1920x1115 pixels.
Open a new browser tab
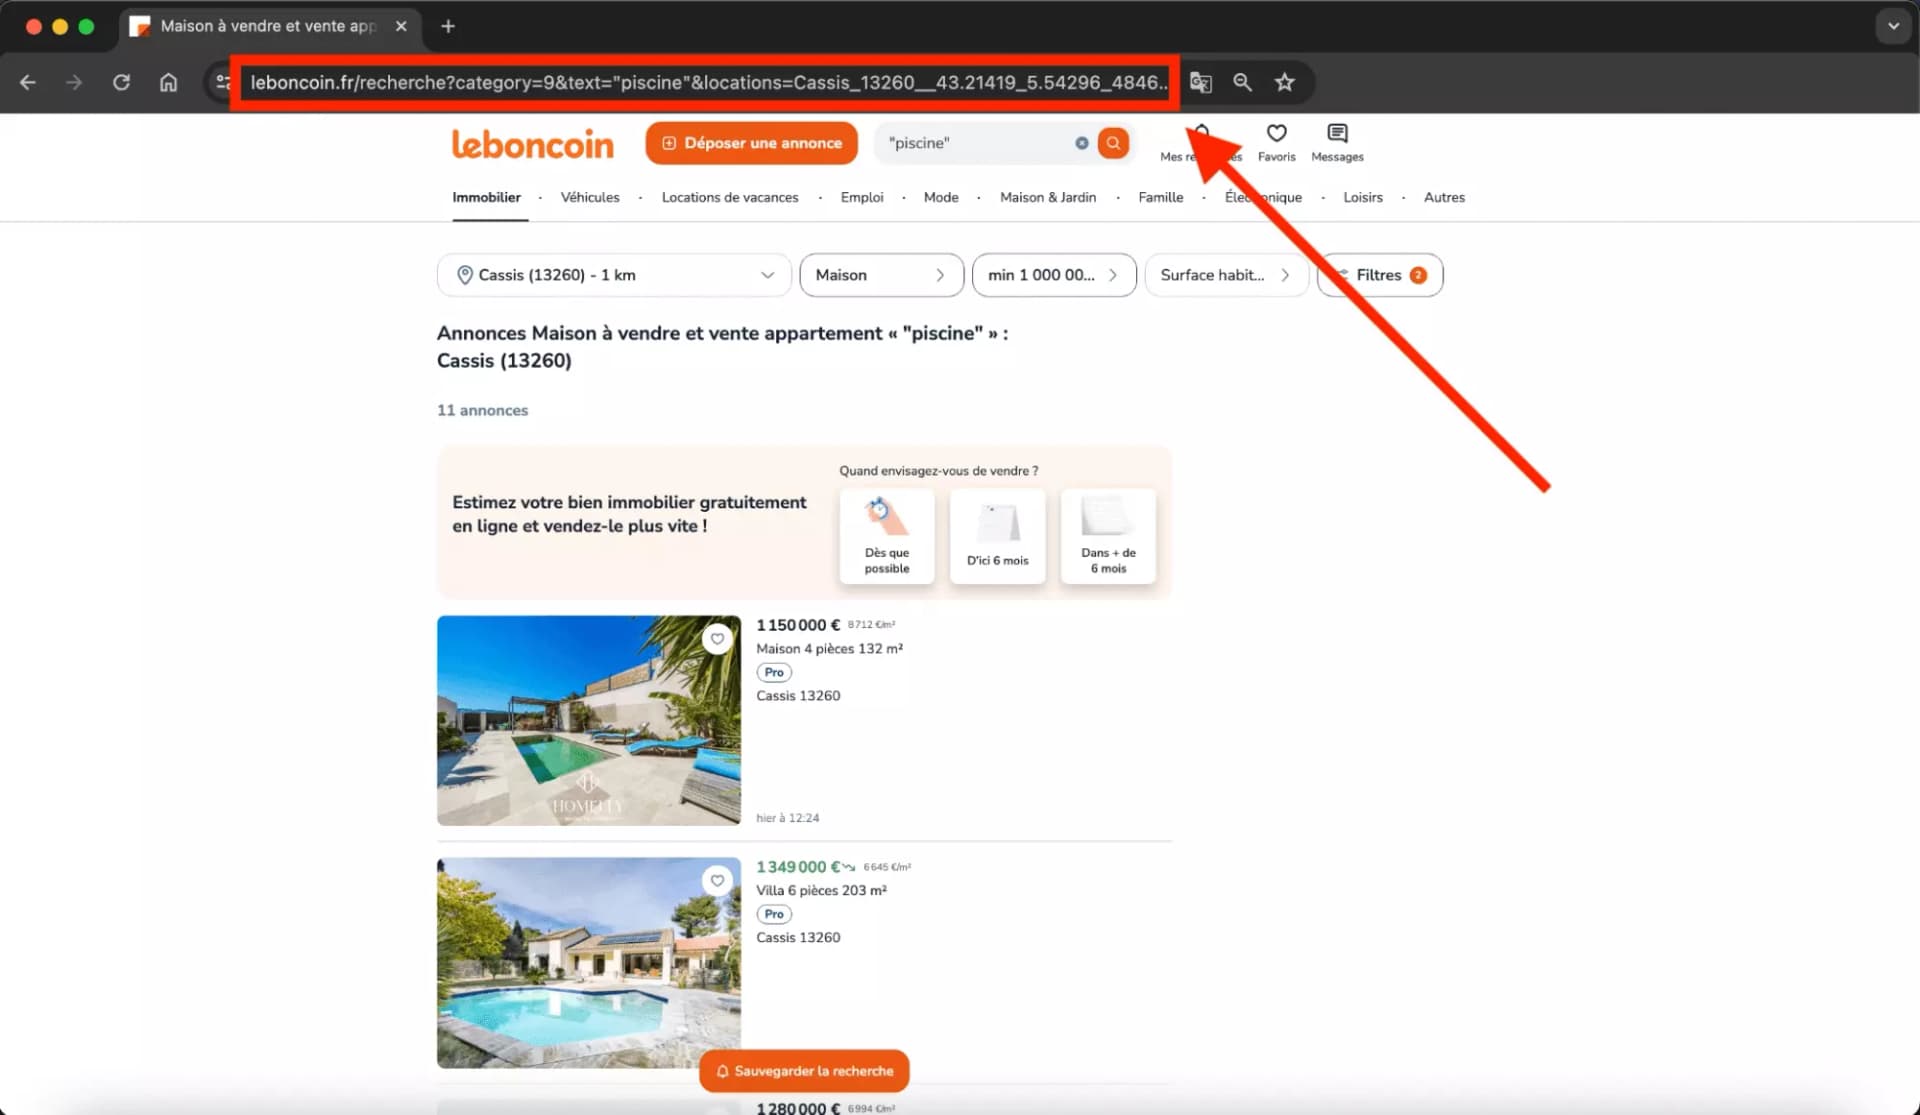[448, 27]
